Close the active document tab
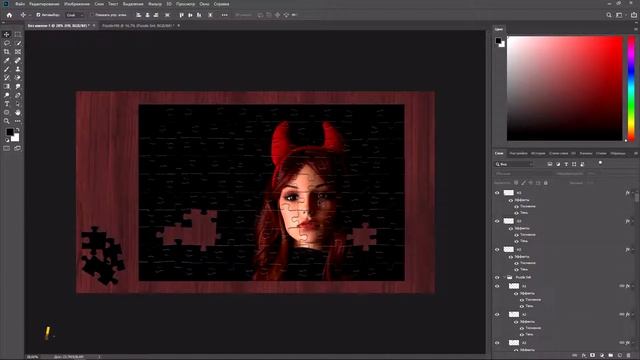The width and height of the screenshot is (640, 360). [x=94, y=26]
